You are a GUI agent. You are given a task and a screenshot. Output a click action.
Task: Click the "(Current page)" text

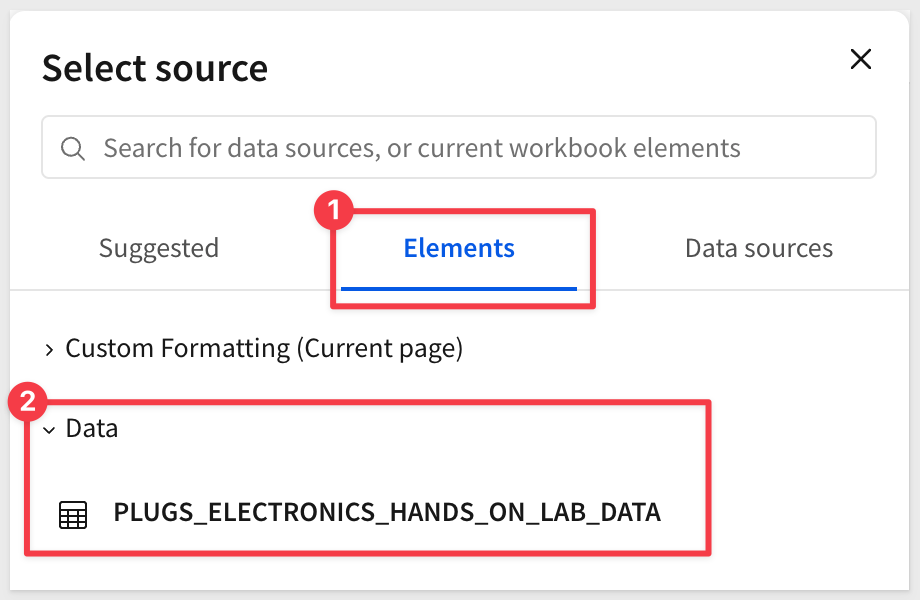pos(378,349)
